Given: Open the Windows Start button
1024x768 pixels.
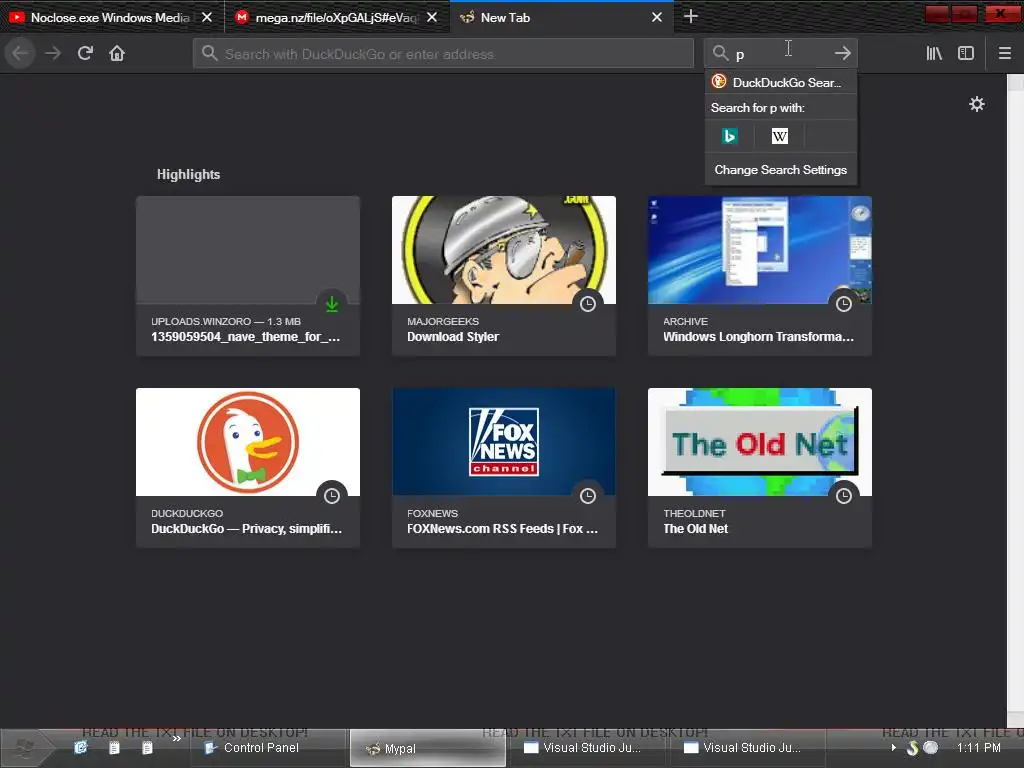Looking at the screenshot, I should click(x=25, y=748).
